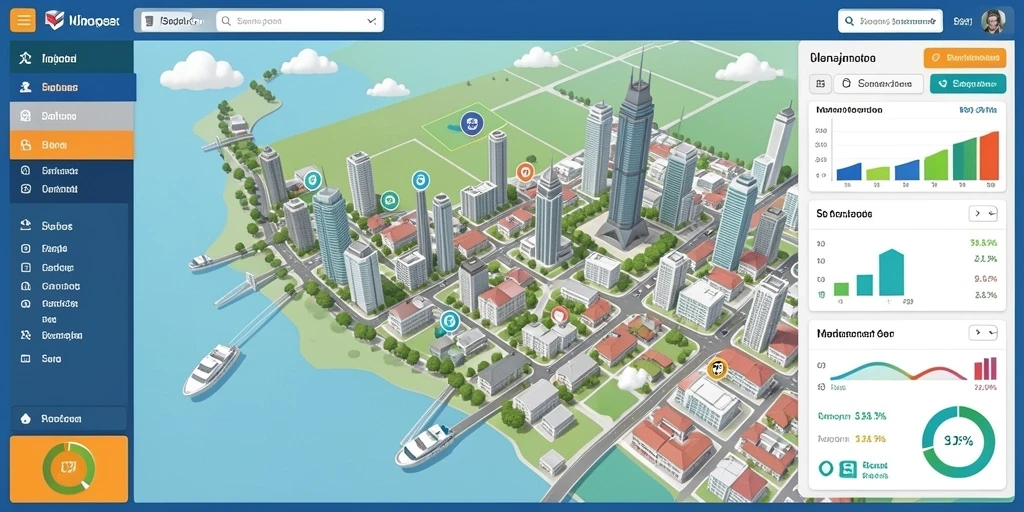This screenshot has width=1024, height=512.
Task: Open the orange hamburger menu button
Action: click(23, 20)
